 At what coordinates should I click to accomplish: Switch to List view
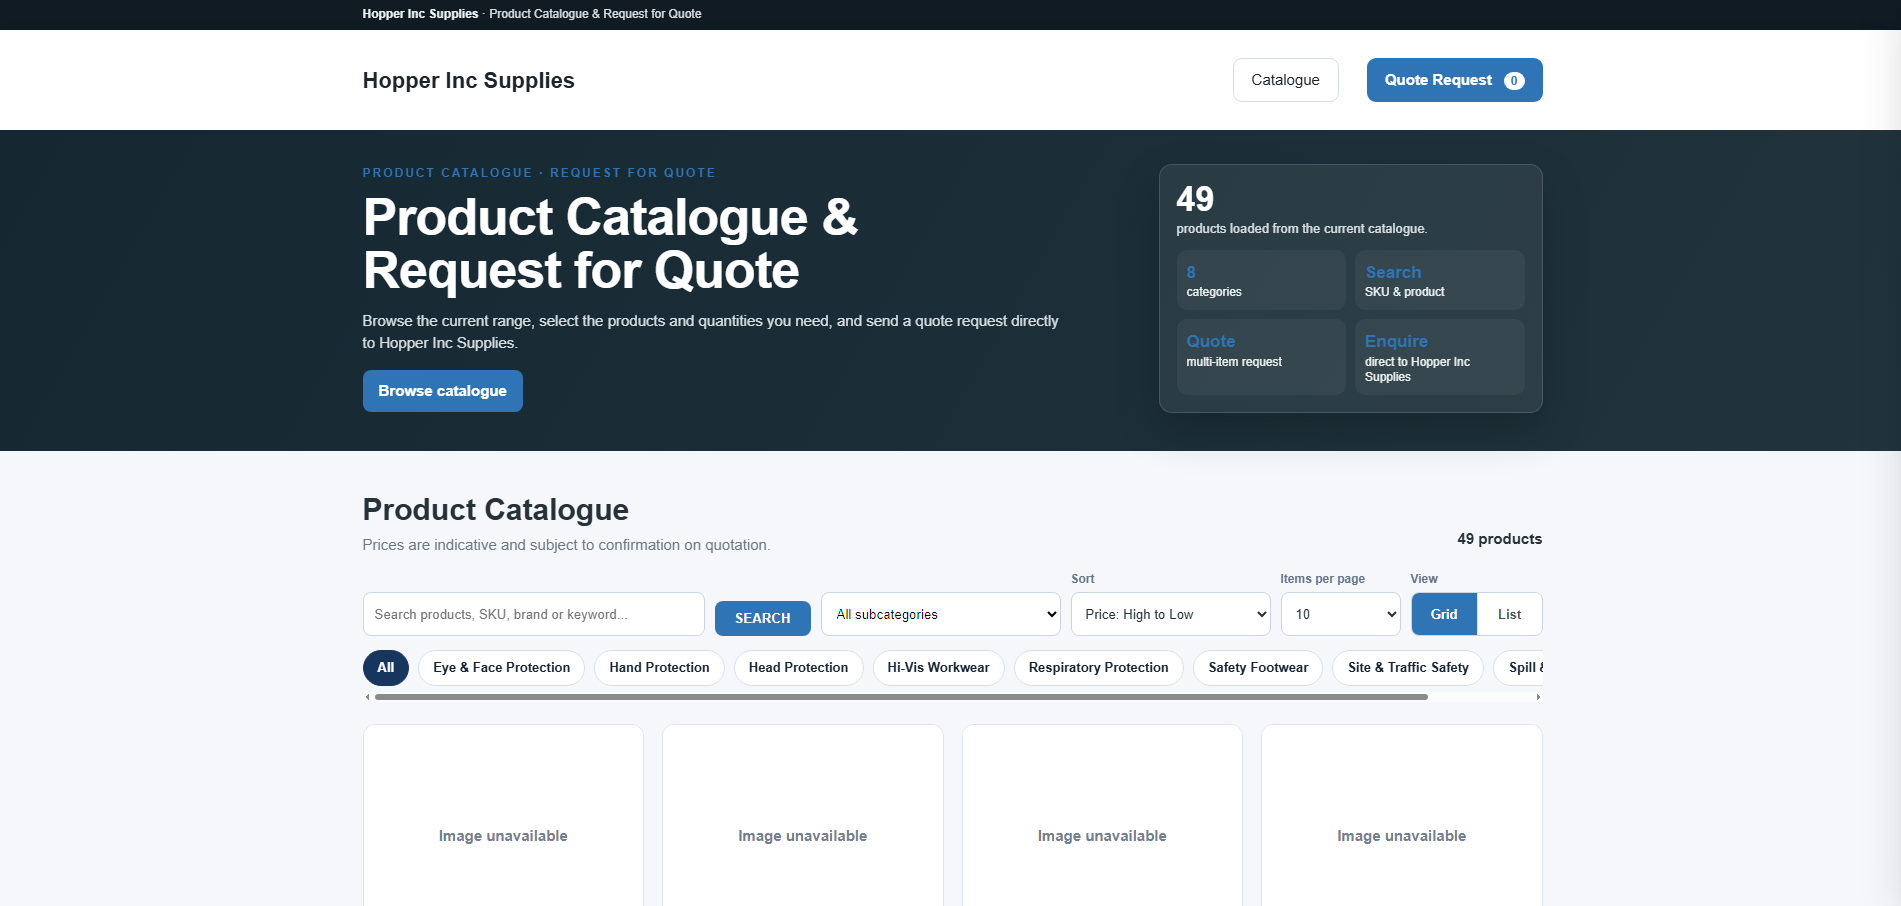tap(1509, 614)
